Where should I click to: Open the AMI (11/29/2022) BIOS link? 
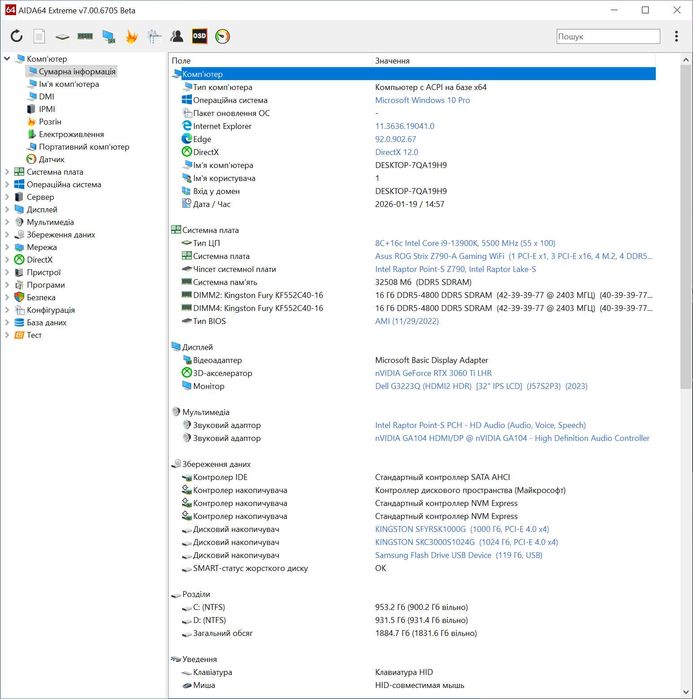[x=406, y=321]
